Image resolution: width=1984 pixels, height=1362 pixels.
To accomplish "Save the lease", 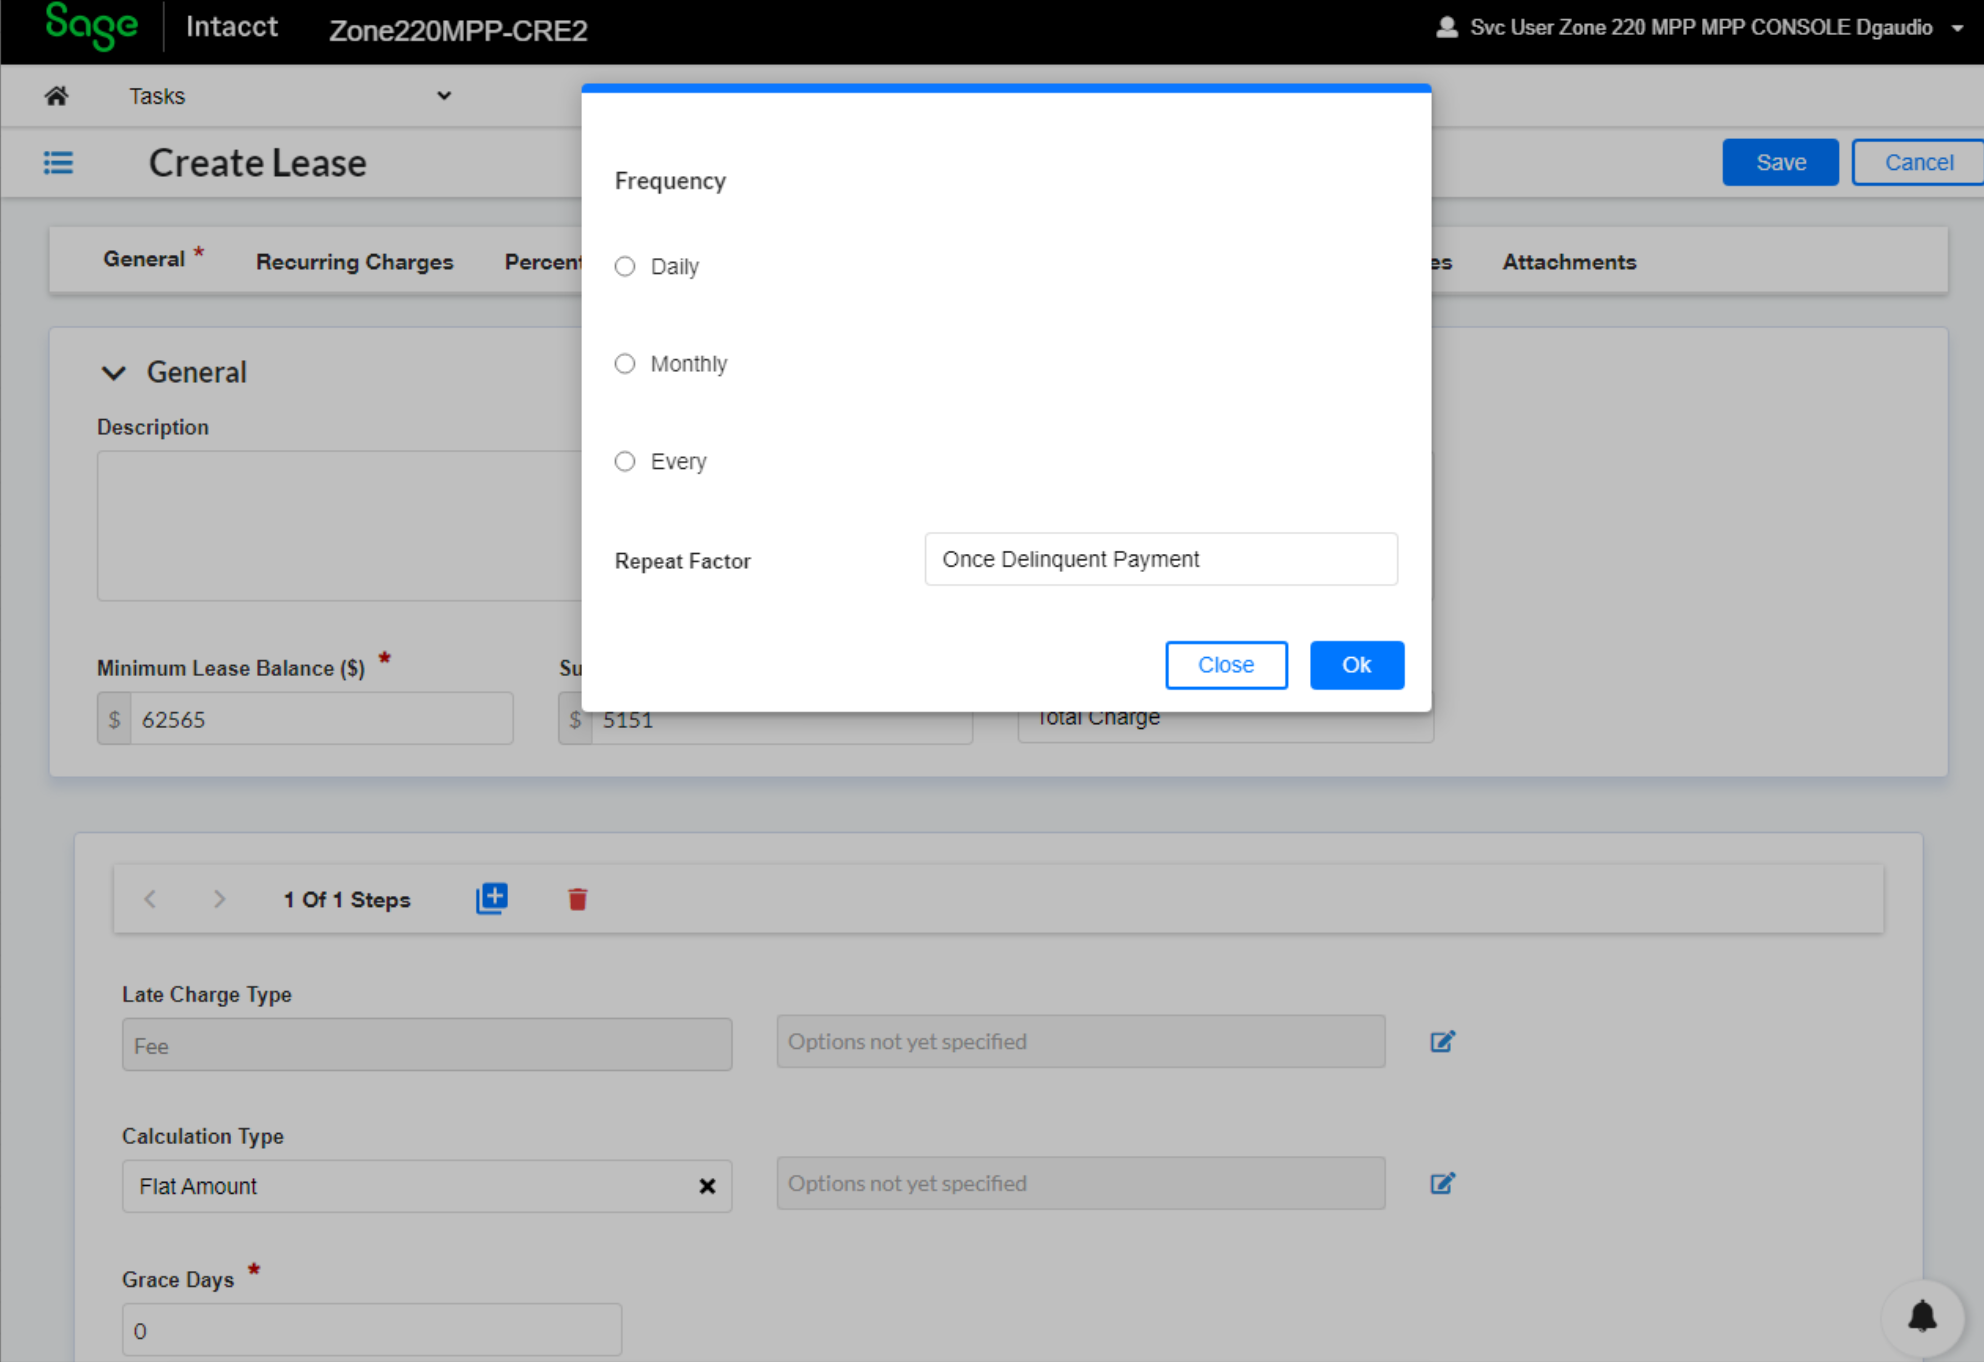I will click(1780, 162).
